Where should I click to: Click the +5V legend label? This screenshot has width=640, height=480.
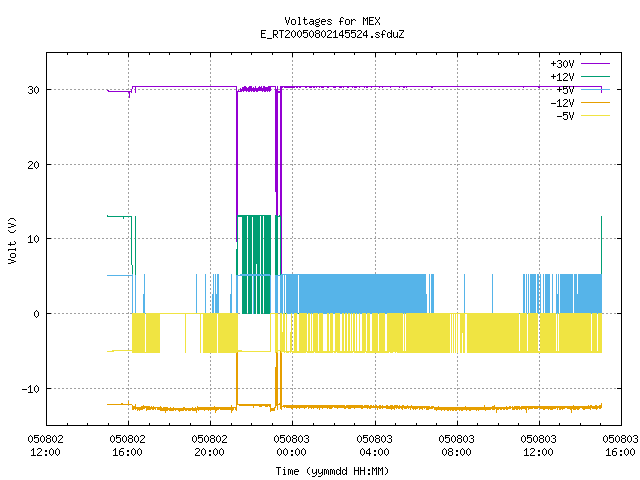pos(565,90)
